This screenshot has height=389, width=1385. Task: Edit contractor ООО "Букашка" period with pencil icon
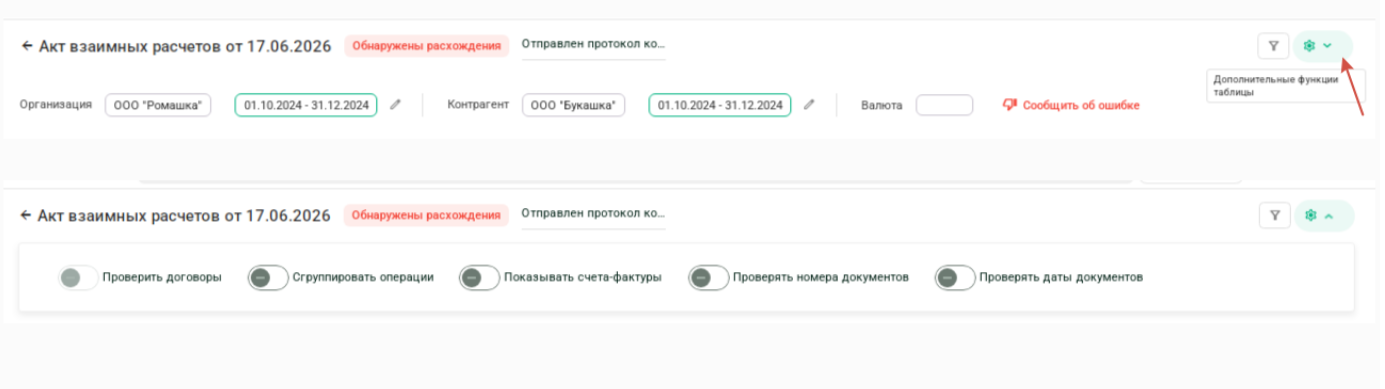809,104
